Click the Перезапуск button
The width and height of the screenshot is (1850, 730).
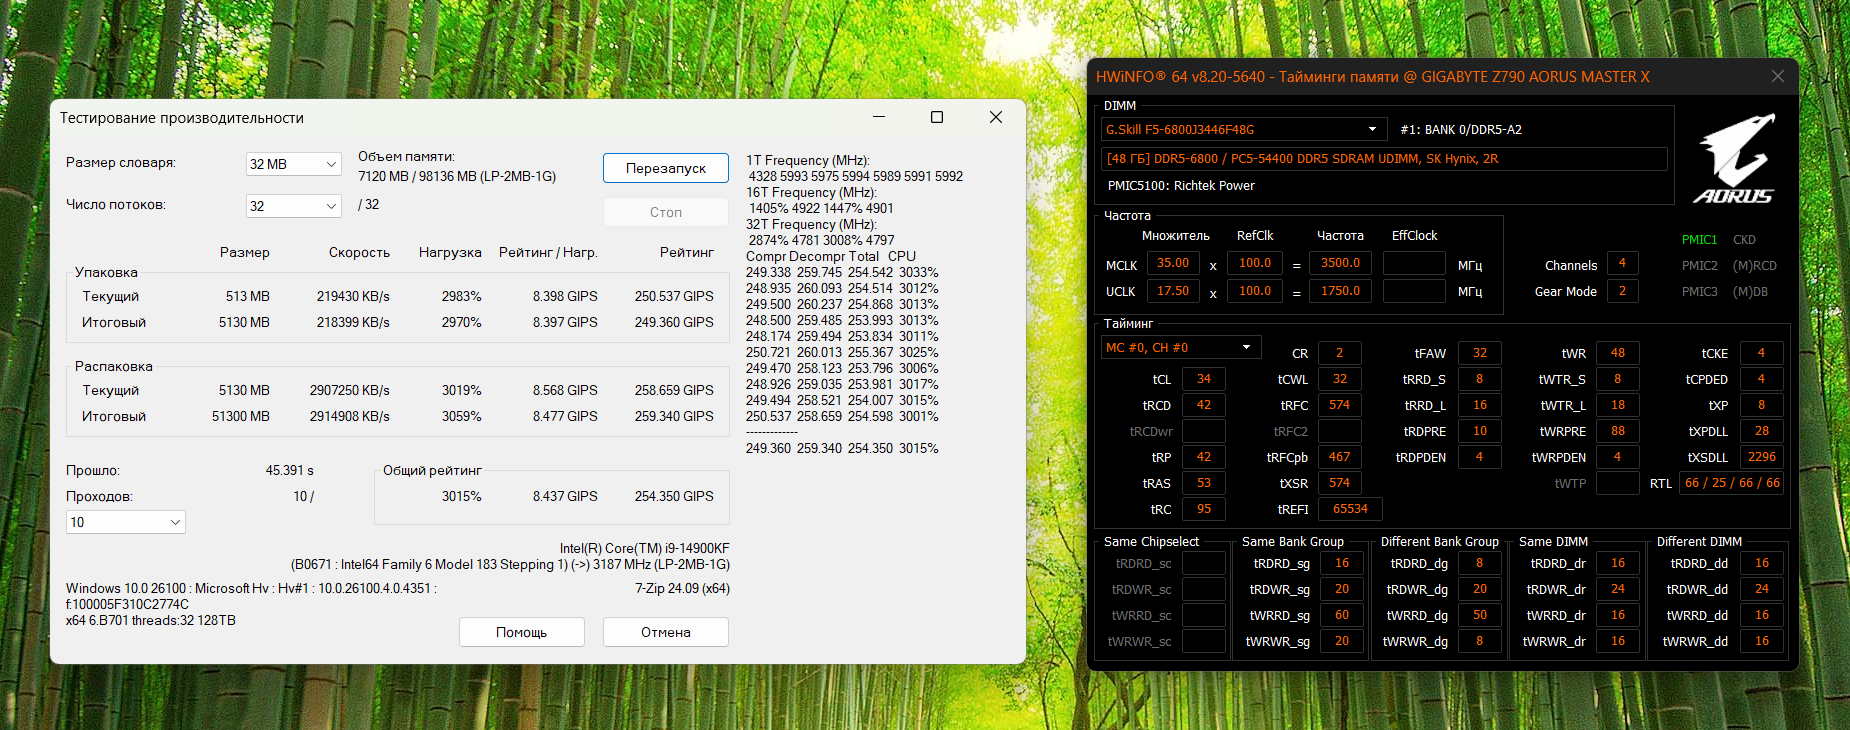(666, 168)
